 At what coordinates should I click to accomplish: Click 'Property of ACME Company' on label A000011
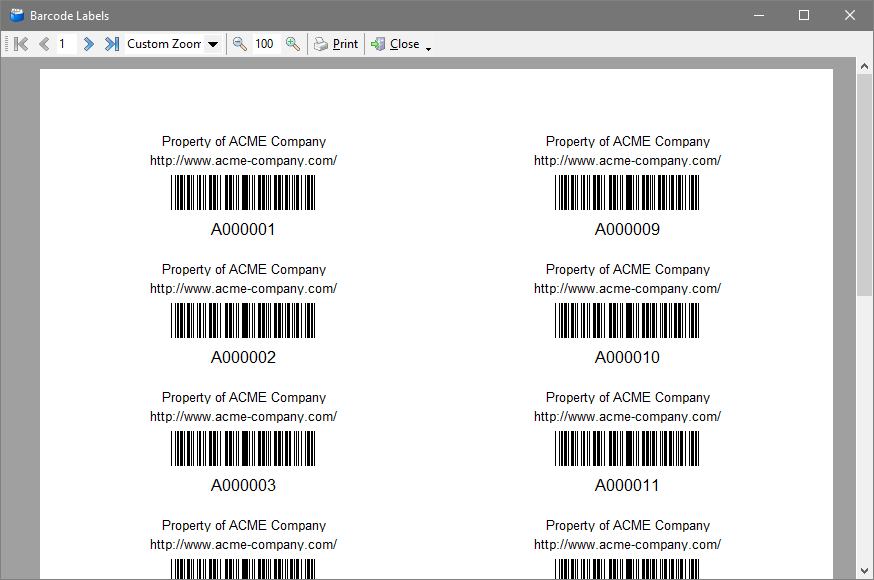click(x=628, y=398)
